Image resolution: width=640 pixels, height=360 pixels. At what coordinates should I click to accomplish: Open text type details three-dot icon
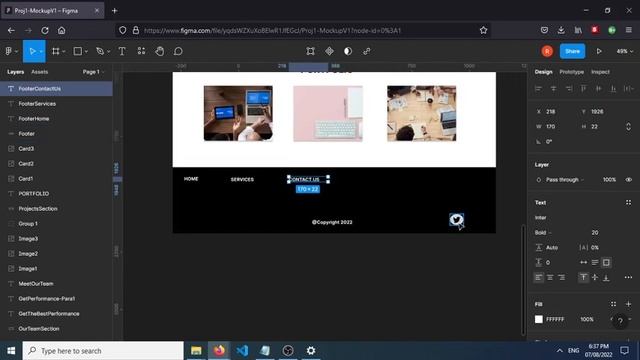pos(628,278)
